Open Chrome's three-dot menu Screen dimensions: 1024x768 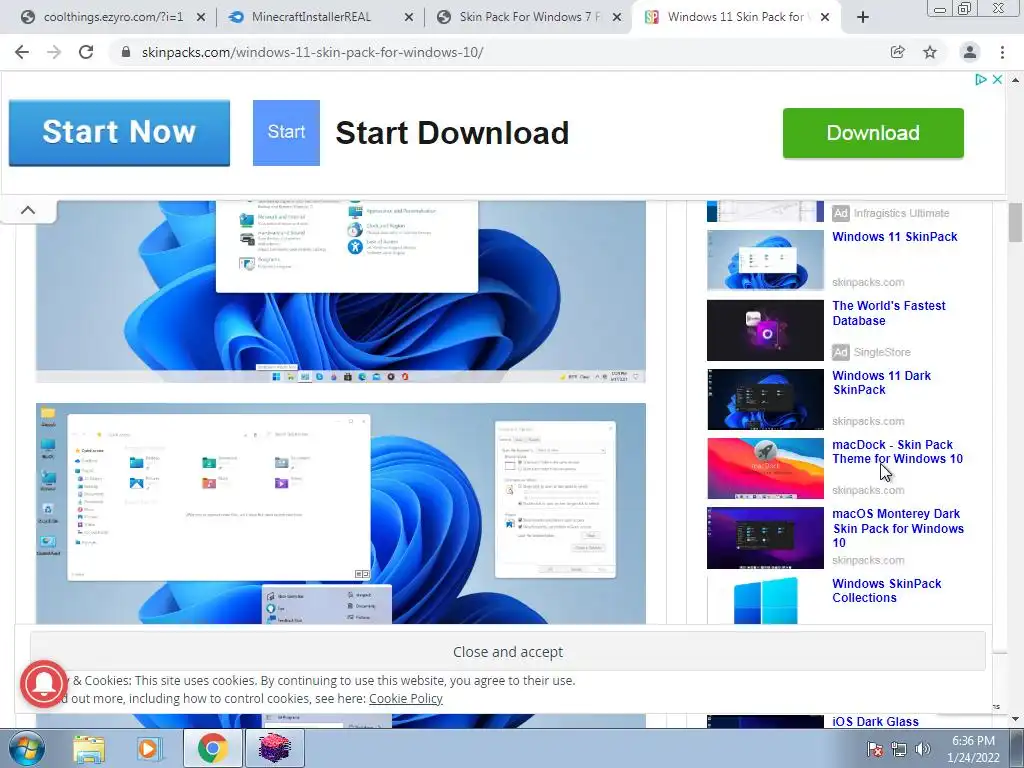click(1002, 52)
